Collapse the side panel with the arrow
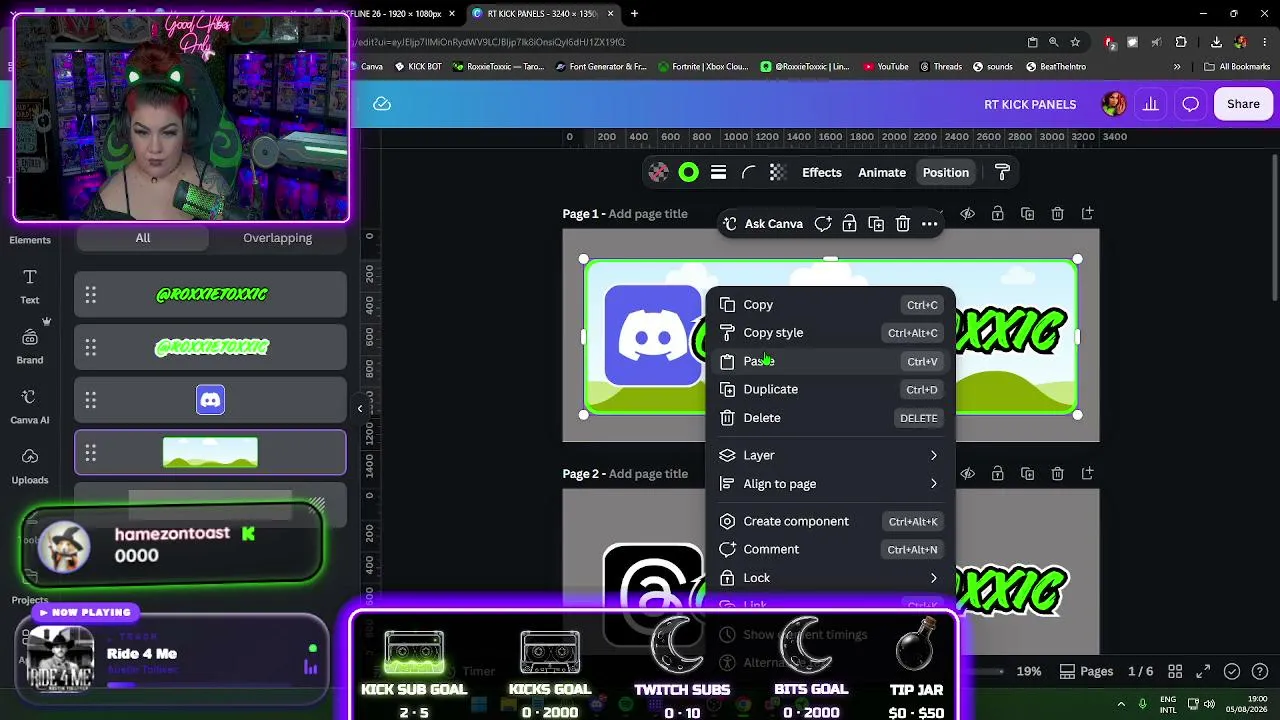Screen dimensions: 1280x720 [360, 408]
